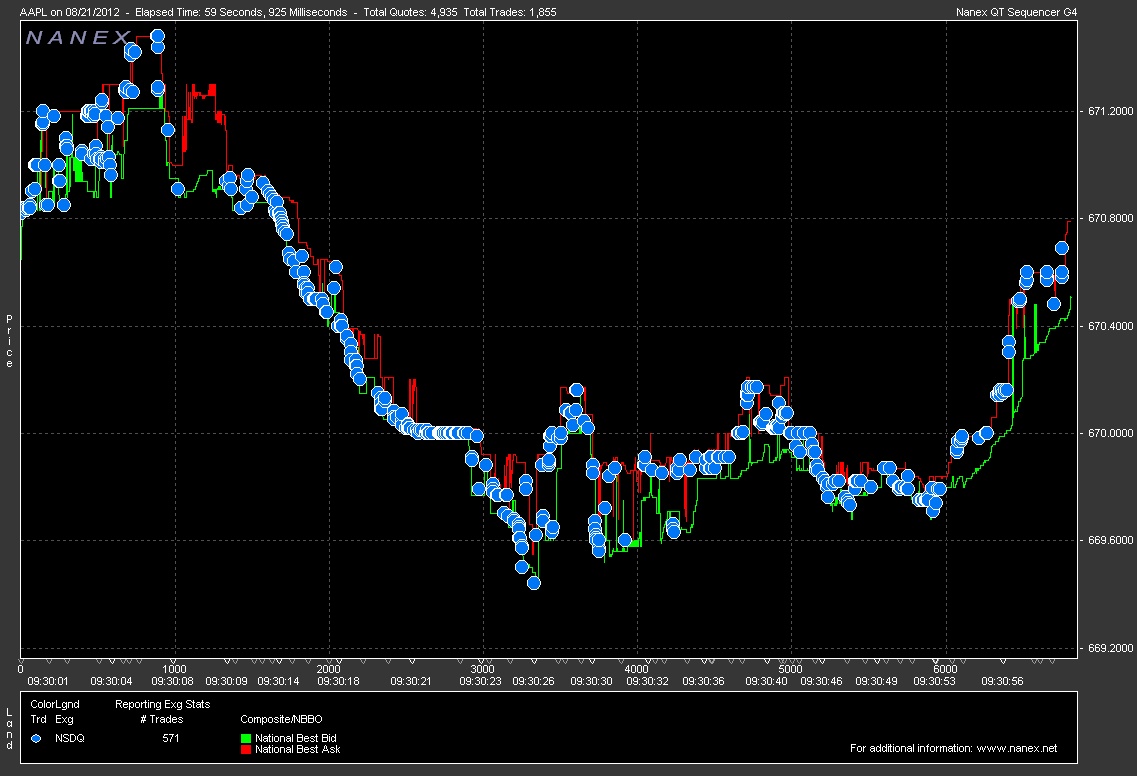This screenshot has height=776, width=1137.
Task: Click the 670.4000 price axis label
Action: 1110,326
